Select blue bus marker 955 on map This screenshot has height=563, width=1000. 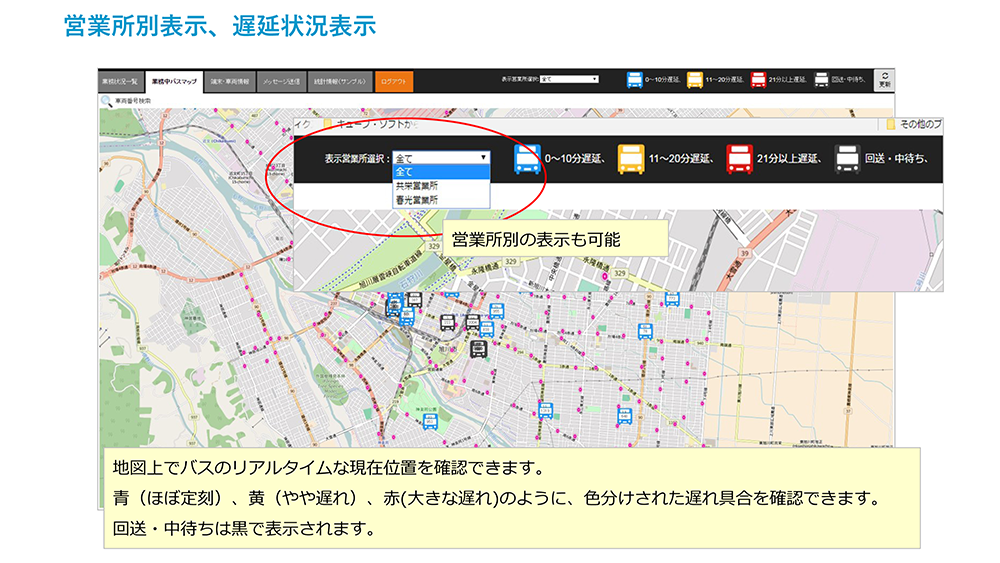point(497,311)
